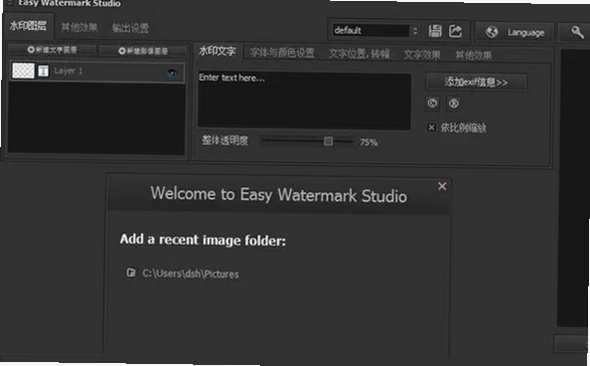This screenshot has height=366, width=590.
Task: Click the export preset icon
Action: click(x=455, y=31)
